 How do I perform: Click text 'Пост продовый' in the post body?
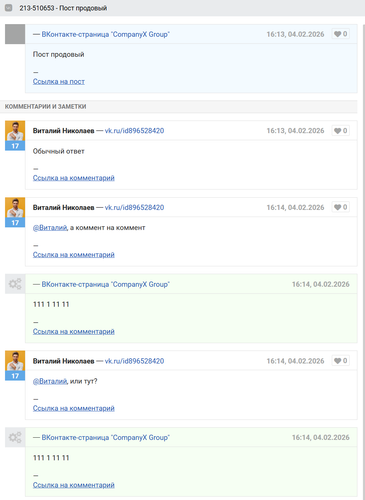(x=58, y=54)
